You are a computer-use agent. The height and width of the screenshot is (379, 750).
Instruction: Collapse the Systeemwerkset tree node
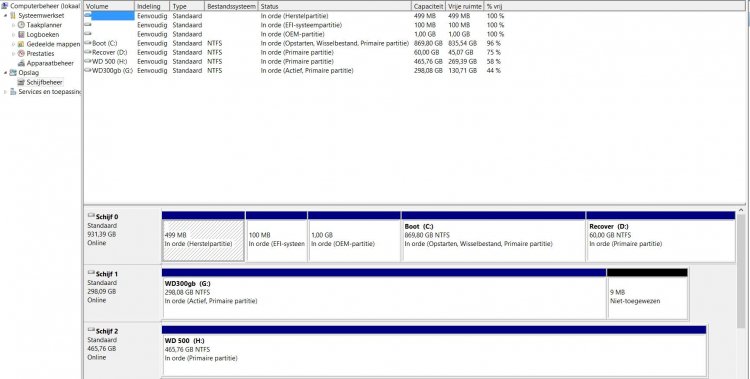point(5,16)
